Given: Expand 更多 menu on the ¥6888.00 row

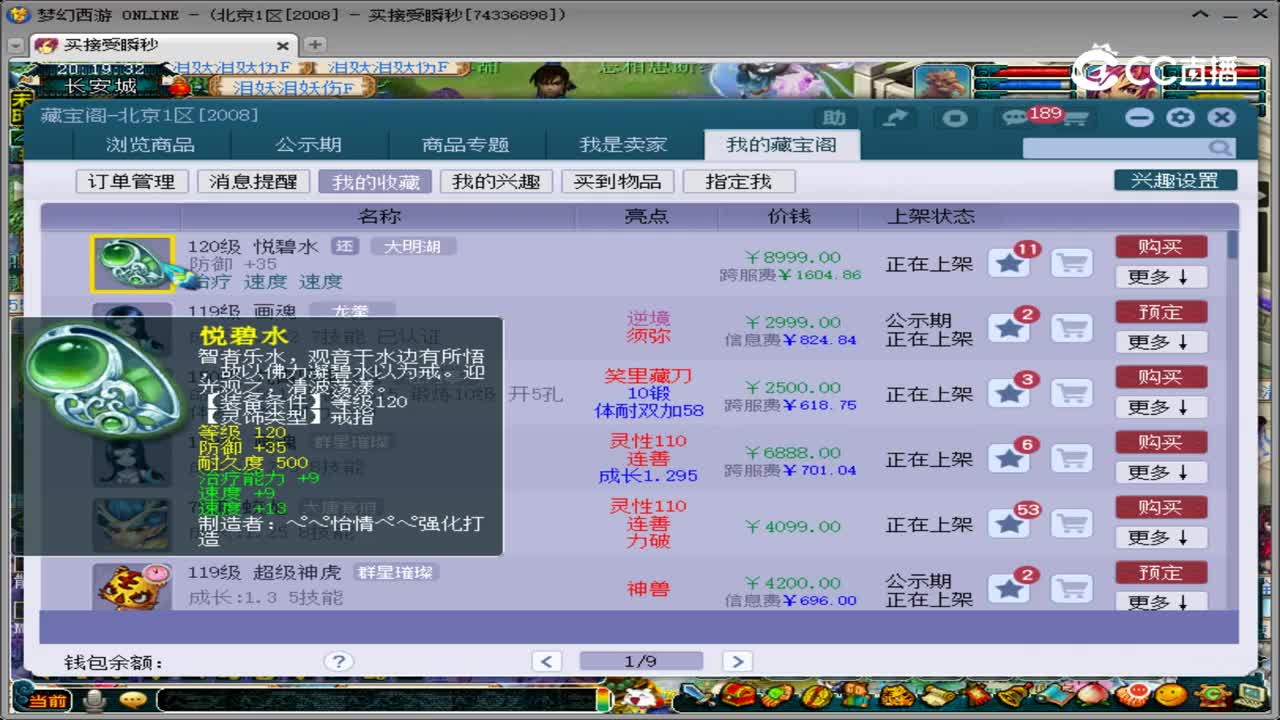Looking at the screenshot, I should [x=1161, y=472].
